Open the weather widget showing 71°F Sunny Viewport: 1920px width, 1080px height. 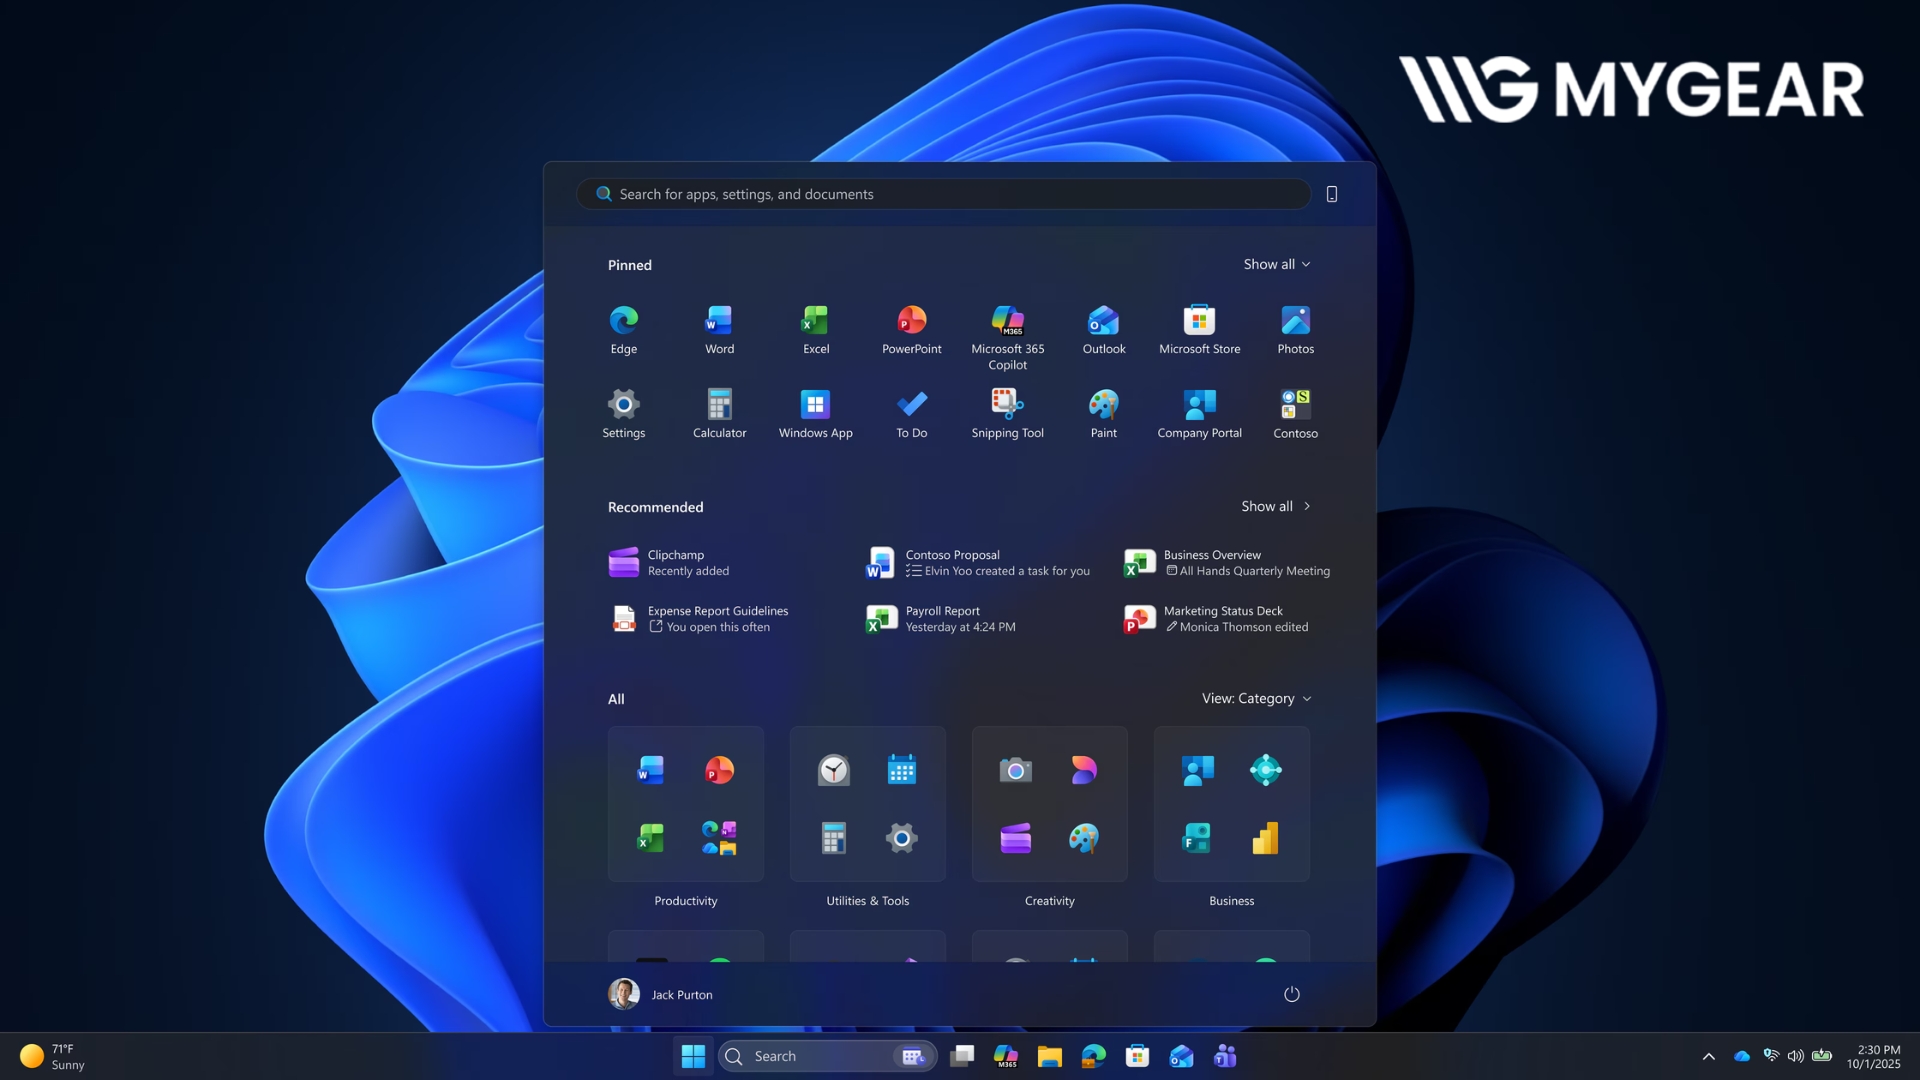click(52, 1056)
